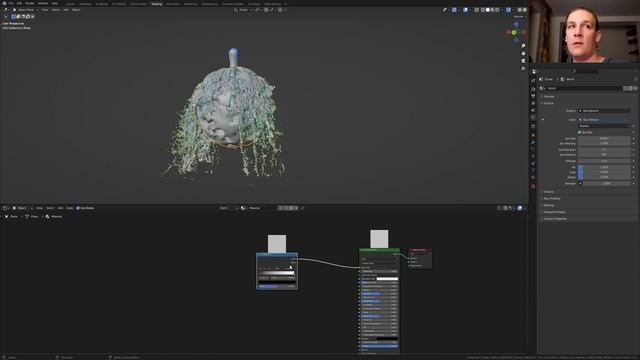Collapse the Surface panel
Image resolution: width=640 pixels, height=360 pixels.
point(548,103)
